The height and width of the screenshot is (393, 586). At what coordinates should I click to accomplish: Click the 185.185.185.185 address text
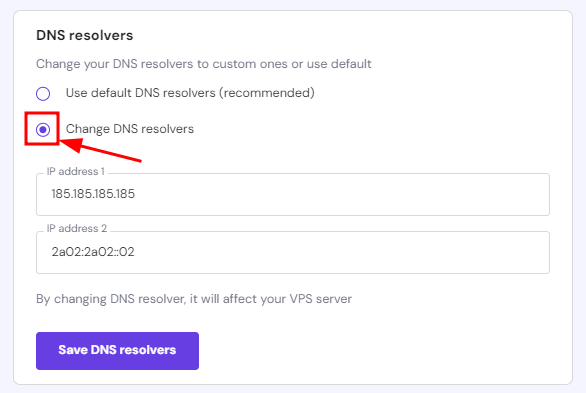tap(93, 194)
